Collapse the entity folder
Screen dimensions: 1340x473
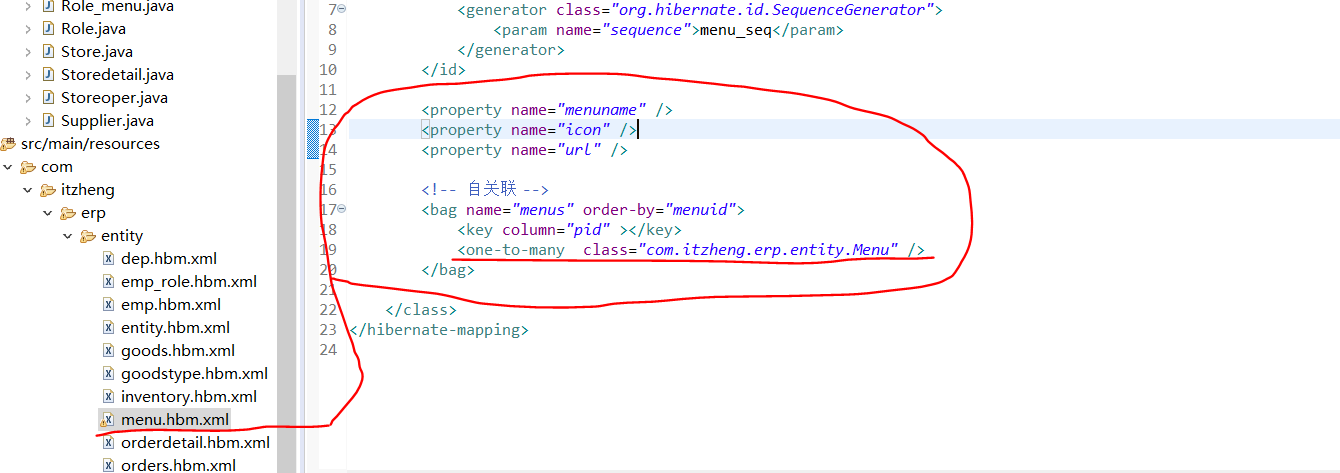point(68,236)
